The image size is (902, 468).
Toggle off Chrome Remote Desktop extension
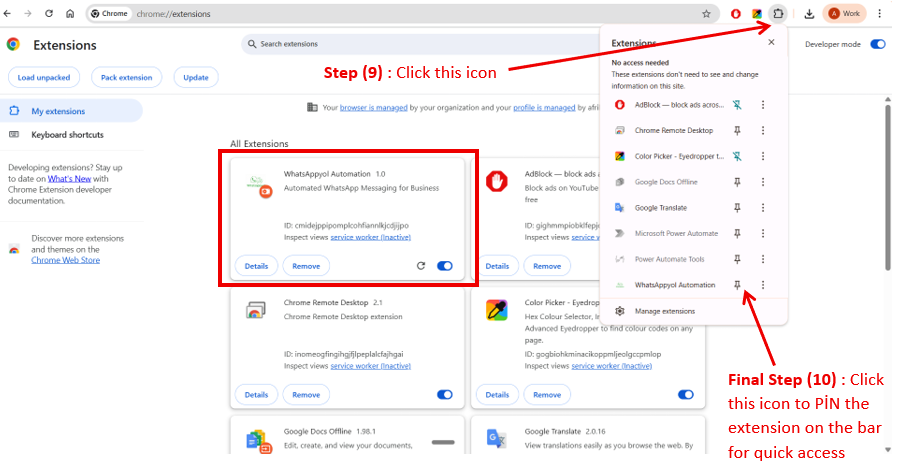click(x=445, y=395)
